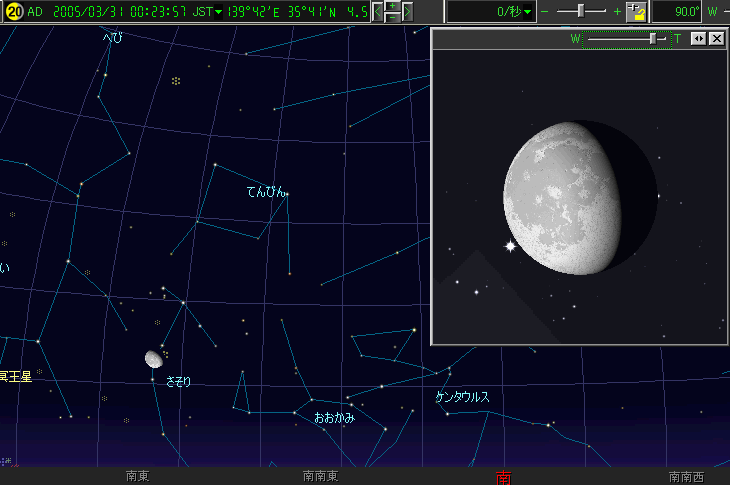Click the green plus beside speed slider
730x485 pixels.
617,12
